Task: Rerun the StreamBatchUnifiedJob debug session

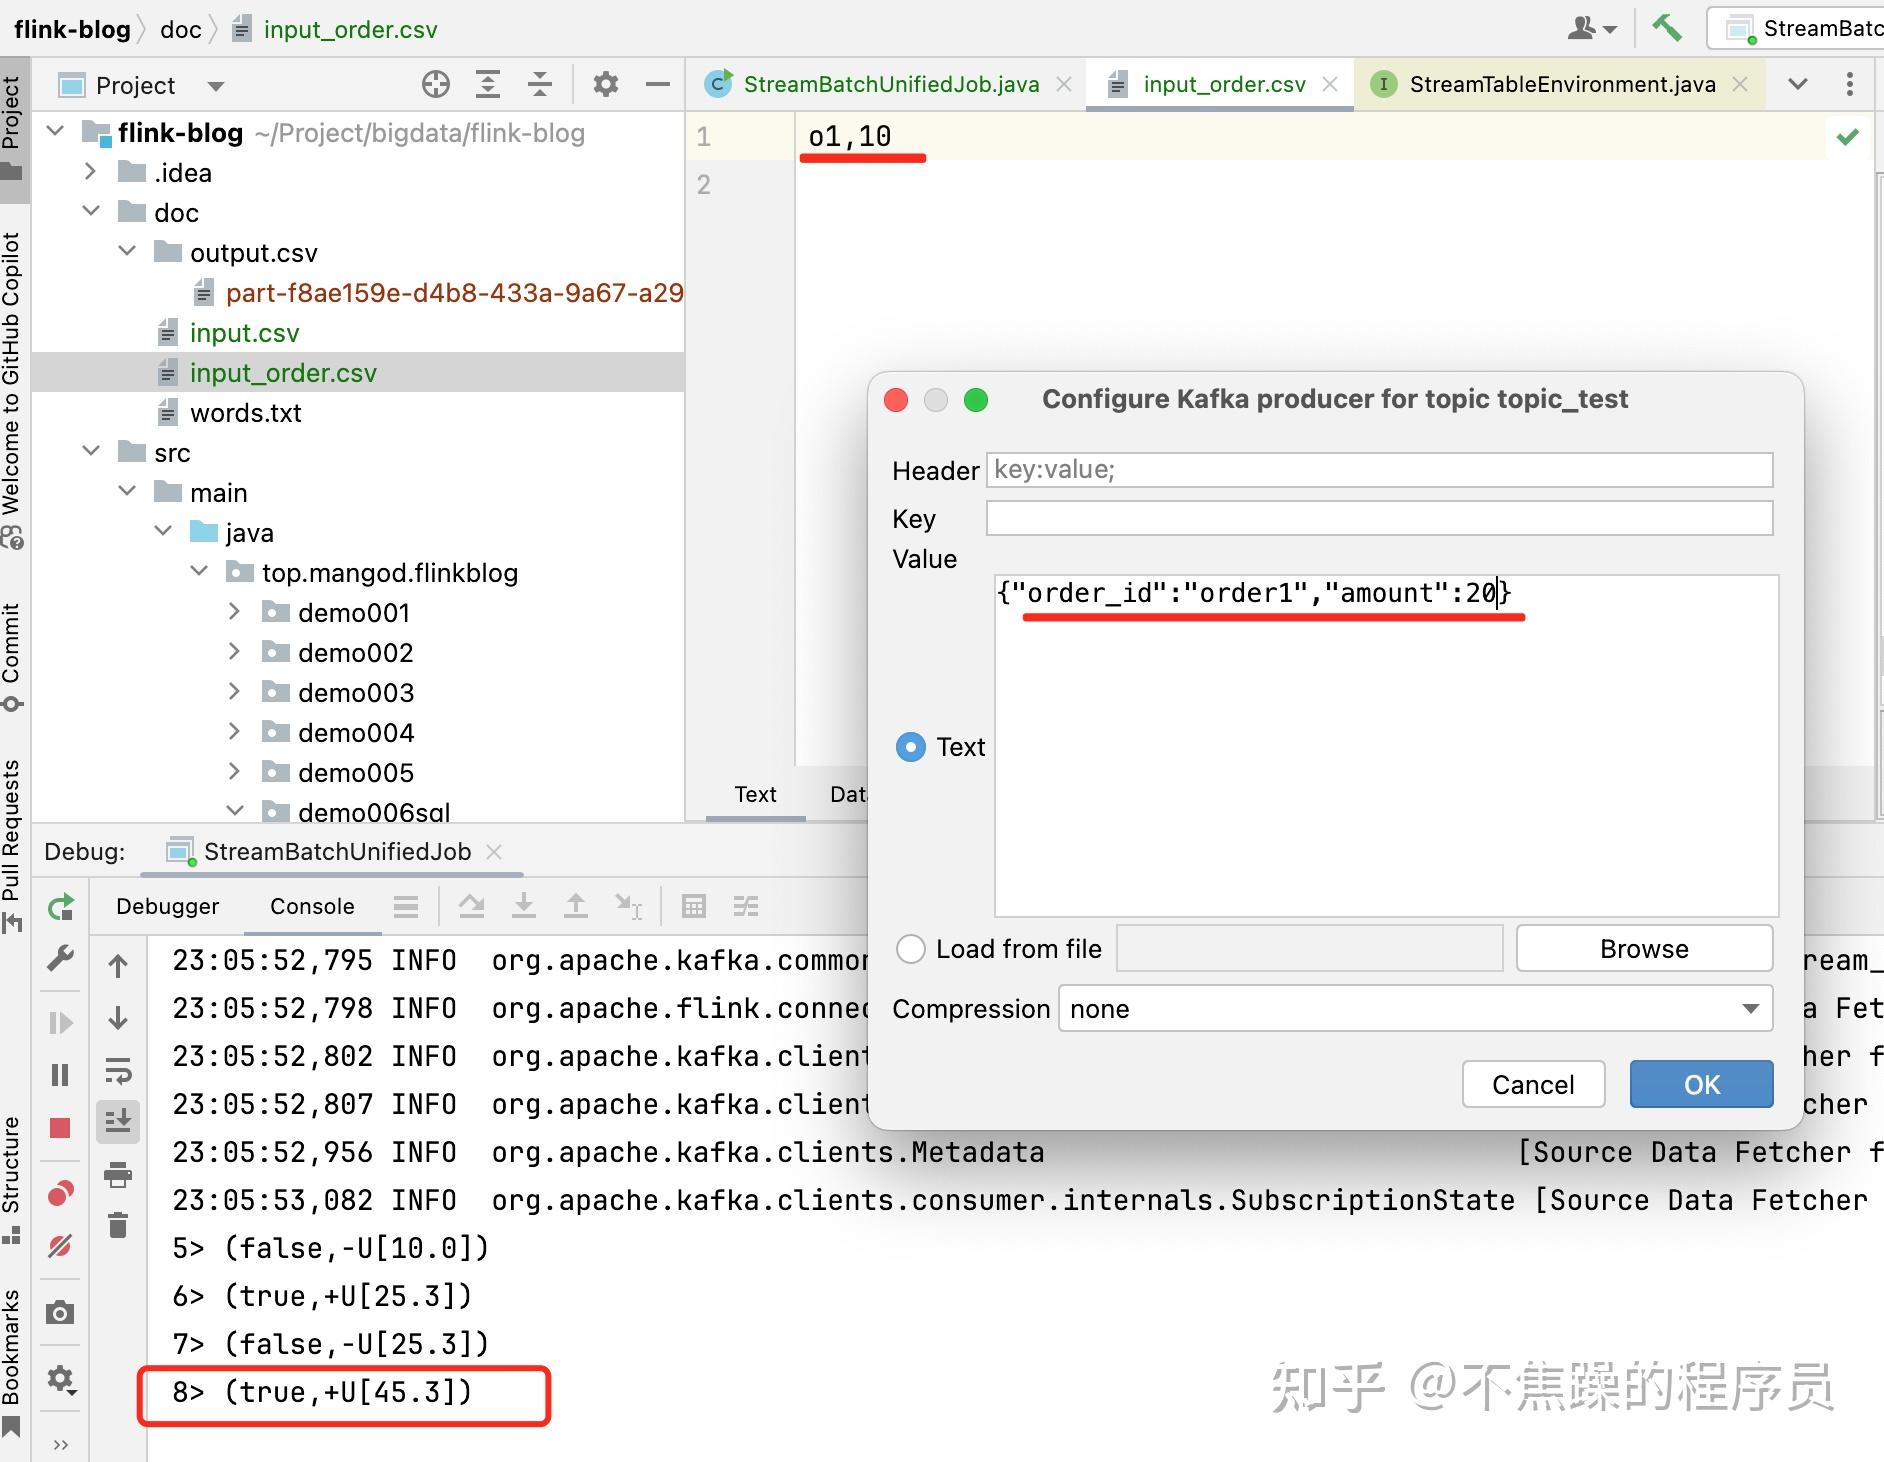Action: pos(60,907)
